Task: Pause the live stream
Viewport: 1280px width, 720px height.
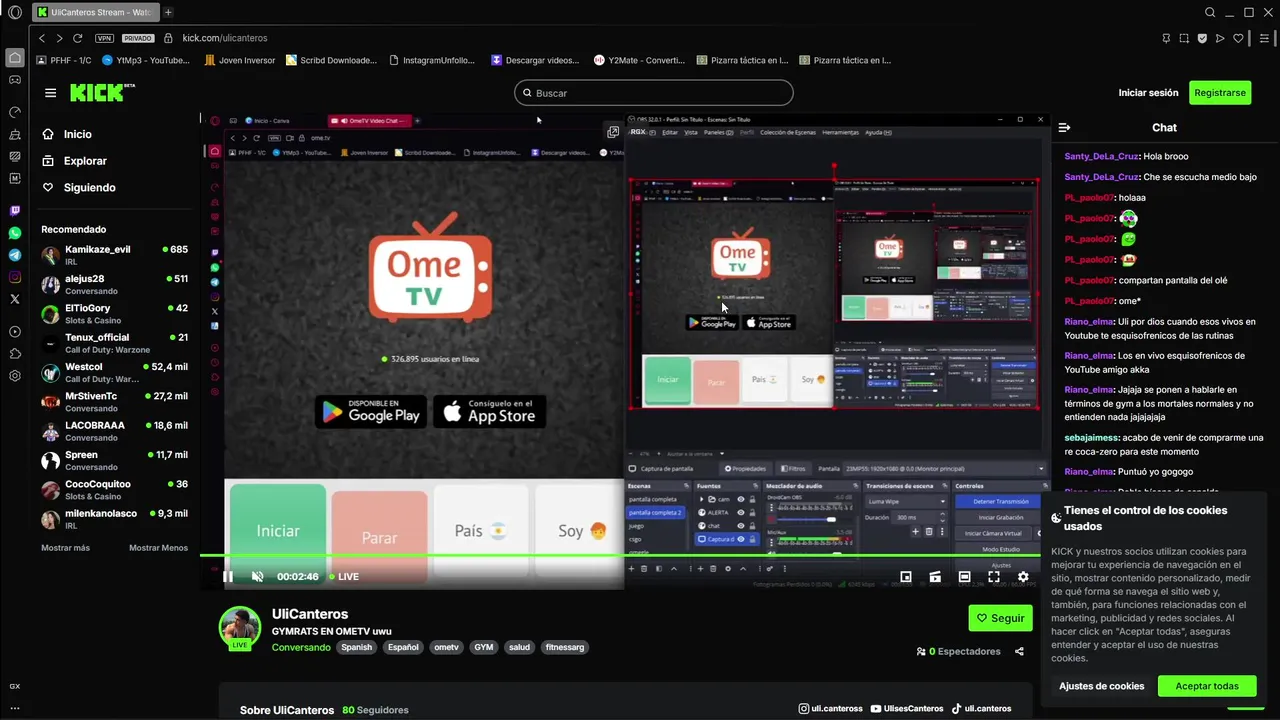Action: (228, 576)
